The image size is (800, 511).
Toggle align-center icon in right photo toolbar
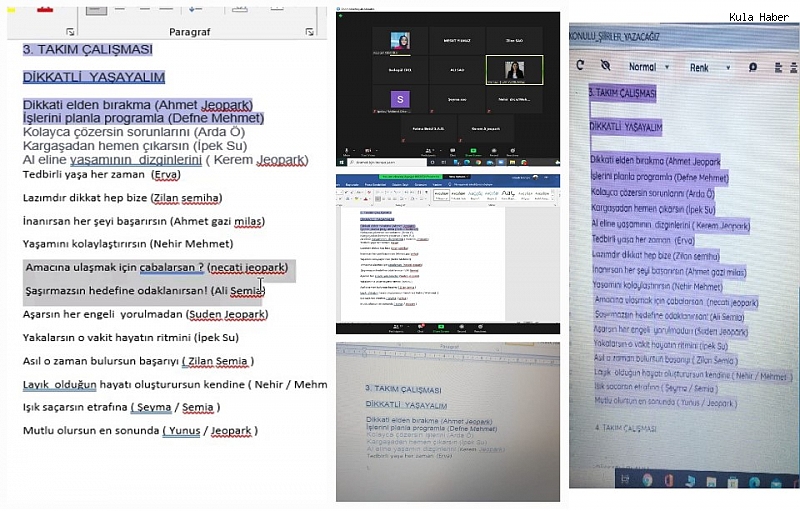794,67
